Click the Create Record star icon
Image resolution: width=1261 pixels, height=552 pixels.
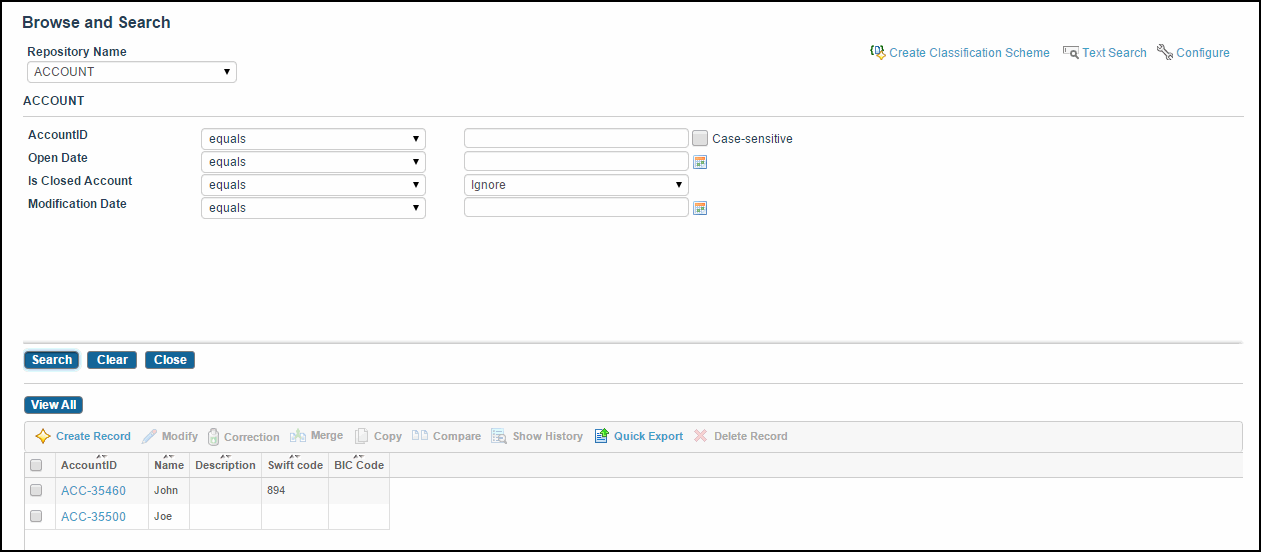[43, 437]
